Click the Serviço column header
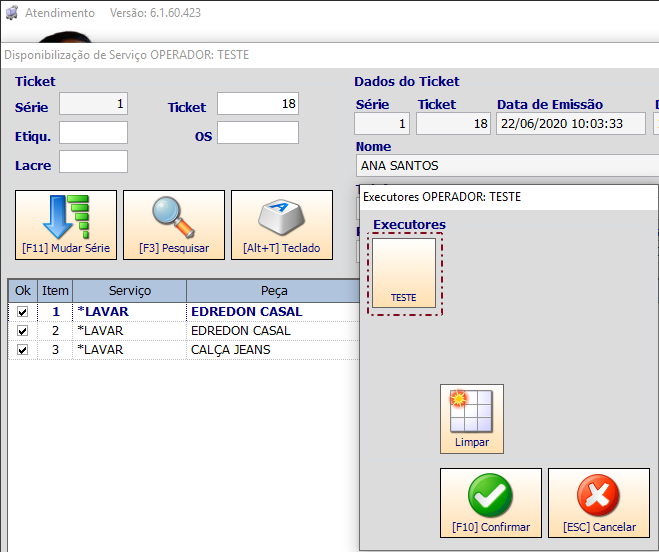659x552 pixels. tap(129, 291)
